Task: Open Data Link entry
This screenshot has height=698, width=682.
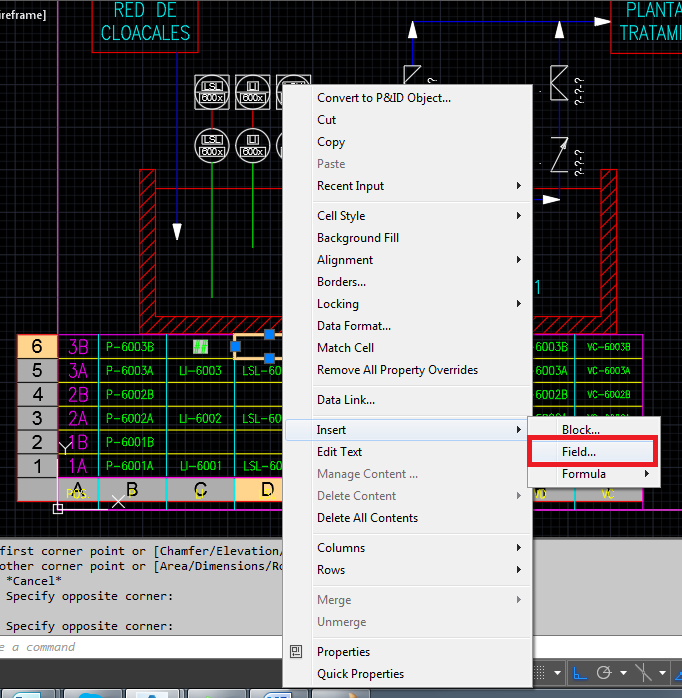Action: coord(408,400)
